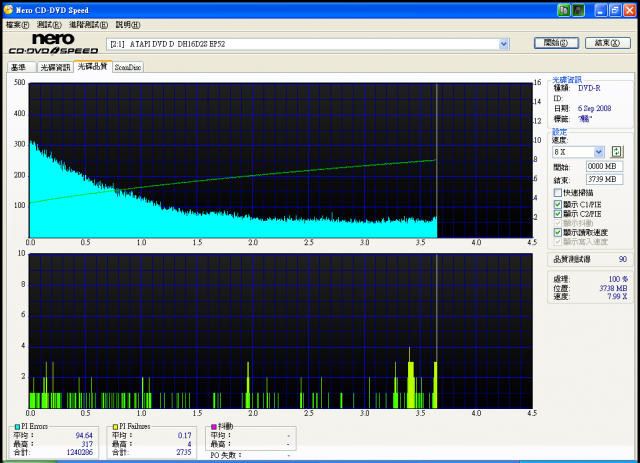Click the green chart icon in title bar
The image size is (640, 463).
[563, 10]
